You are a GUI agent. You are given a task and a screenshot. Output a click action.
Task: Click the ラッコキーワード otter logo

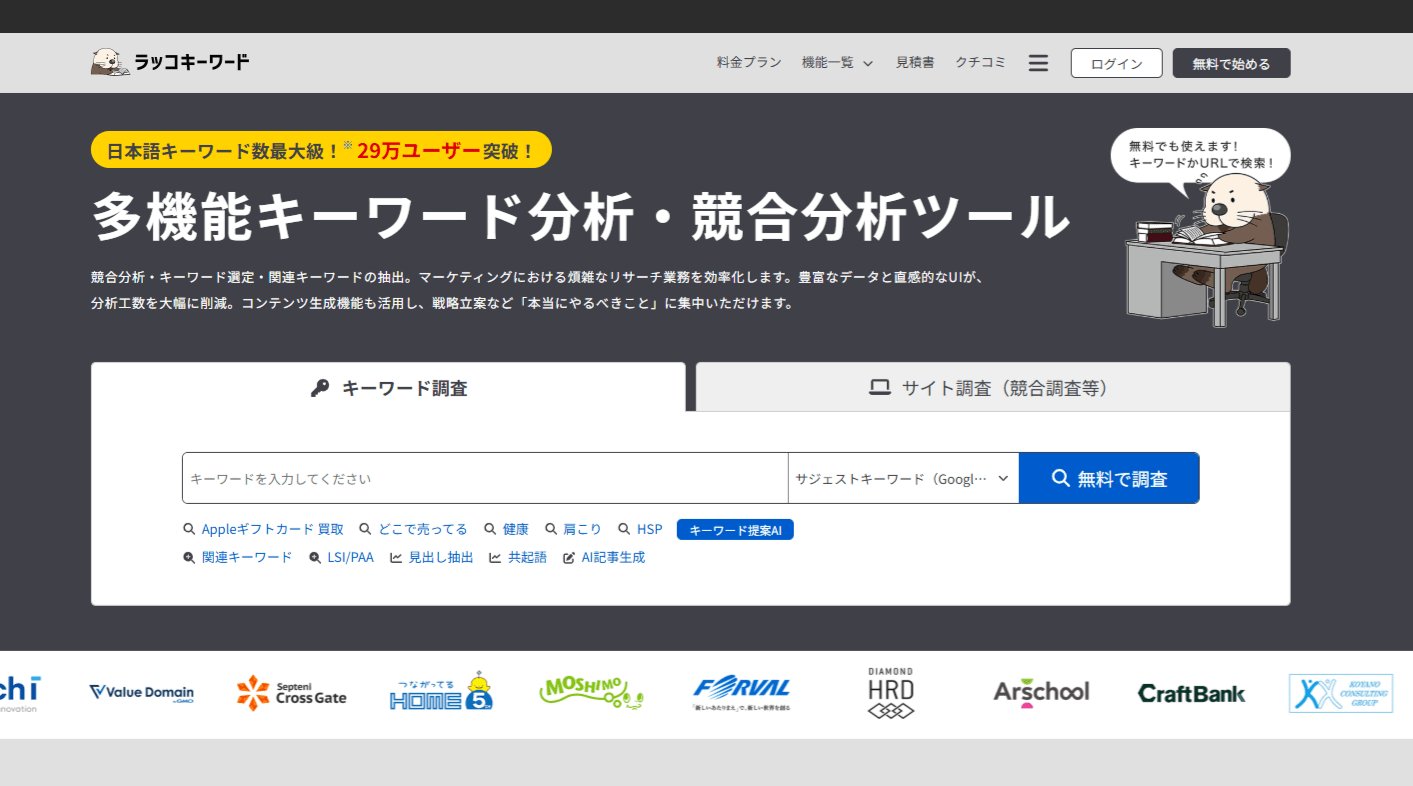(x=170, y=62)
